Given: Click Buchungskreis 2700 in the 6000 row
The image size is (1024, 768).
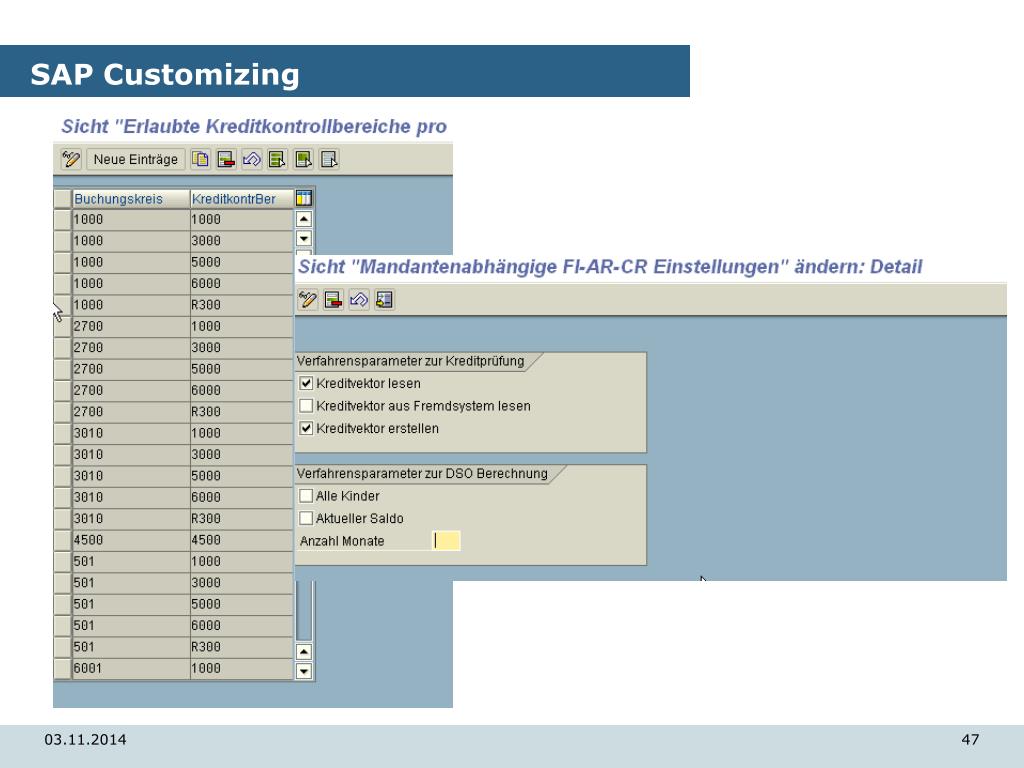Looking at the screenshot, I should pos(131,391).
